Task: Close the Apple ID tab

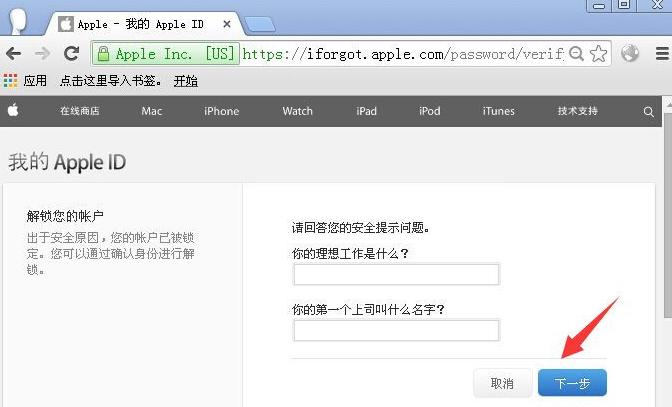Action: click(x=227, y=24)
